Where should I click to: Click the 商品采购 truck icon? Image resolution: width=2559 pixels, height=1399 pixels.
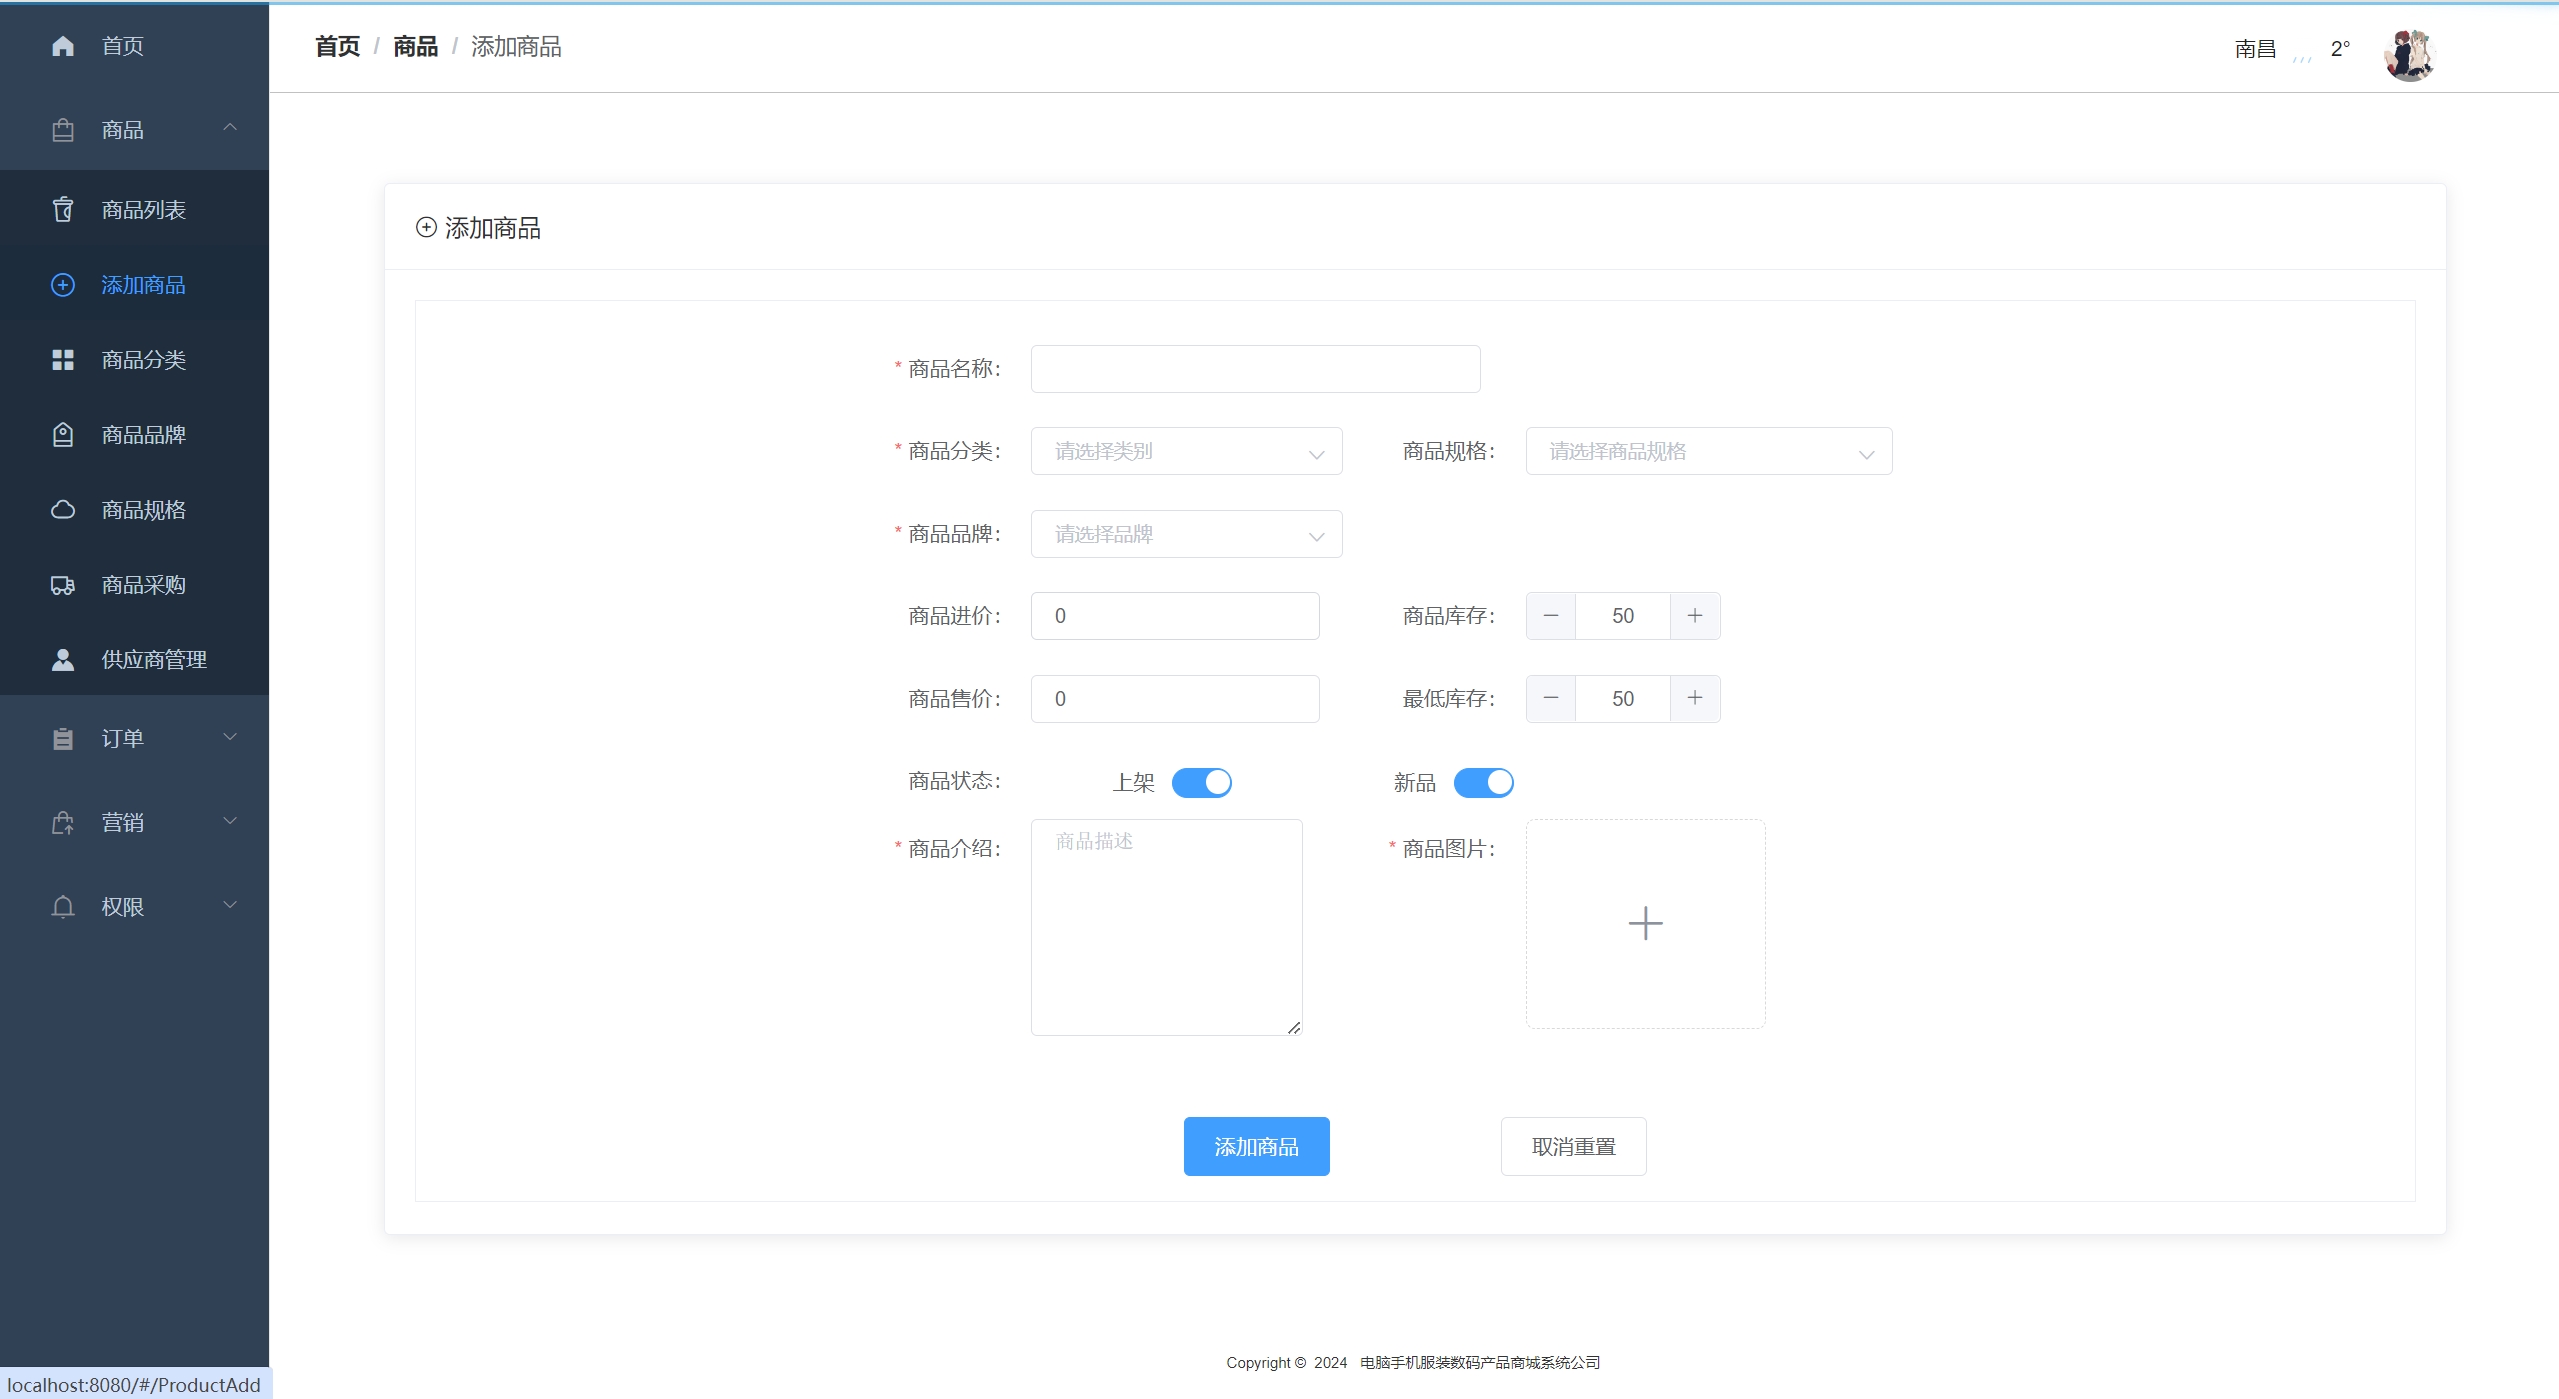[x=63, y=585]
